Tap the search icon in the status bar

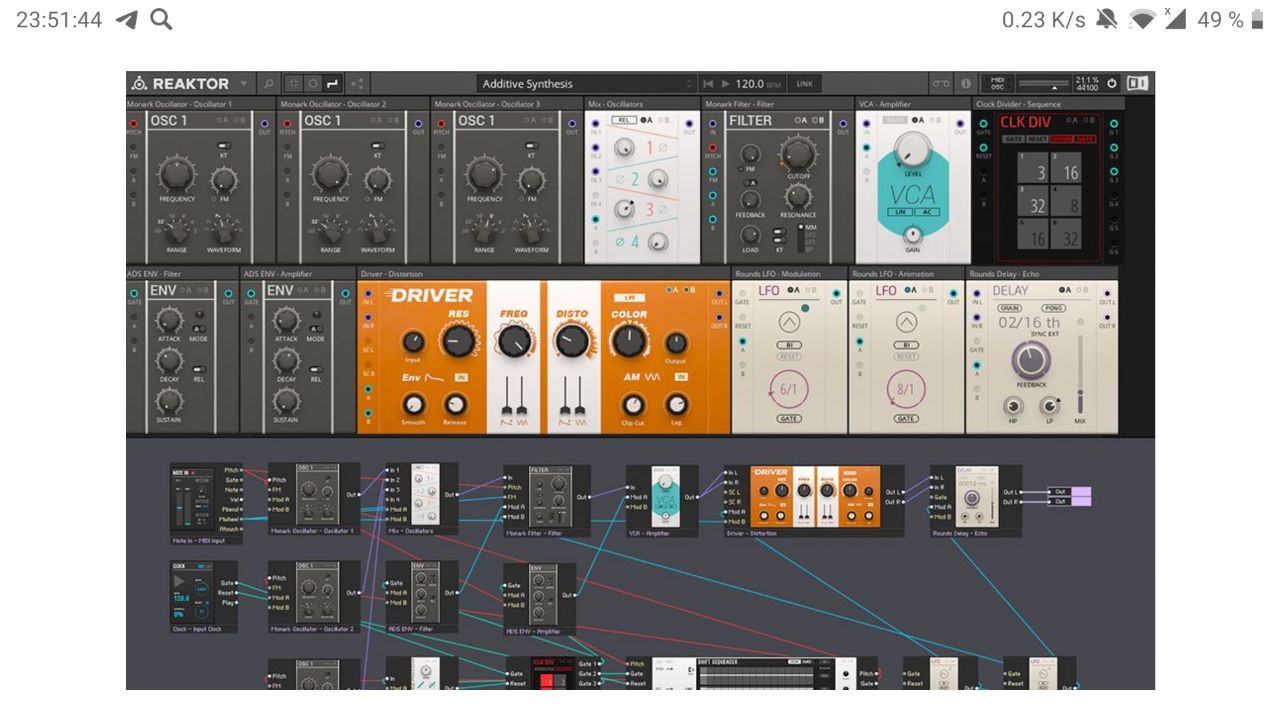point(161,19)
